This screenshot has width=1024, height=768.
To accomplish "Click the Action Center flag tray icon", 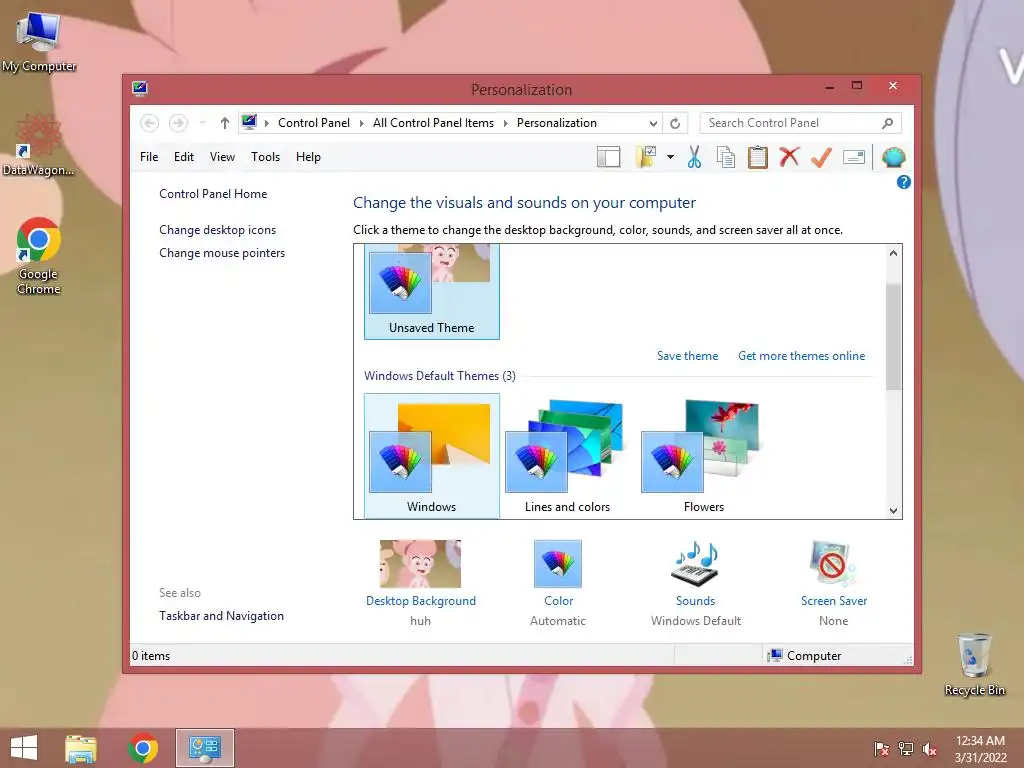I will 882,749.
